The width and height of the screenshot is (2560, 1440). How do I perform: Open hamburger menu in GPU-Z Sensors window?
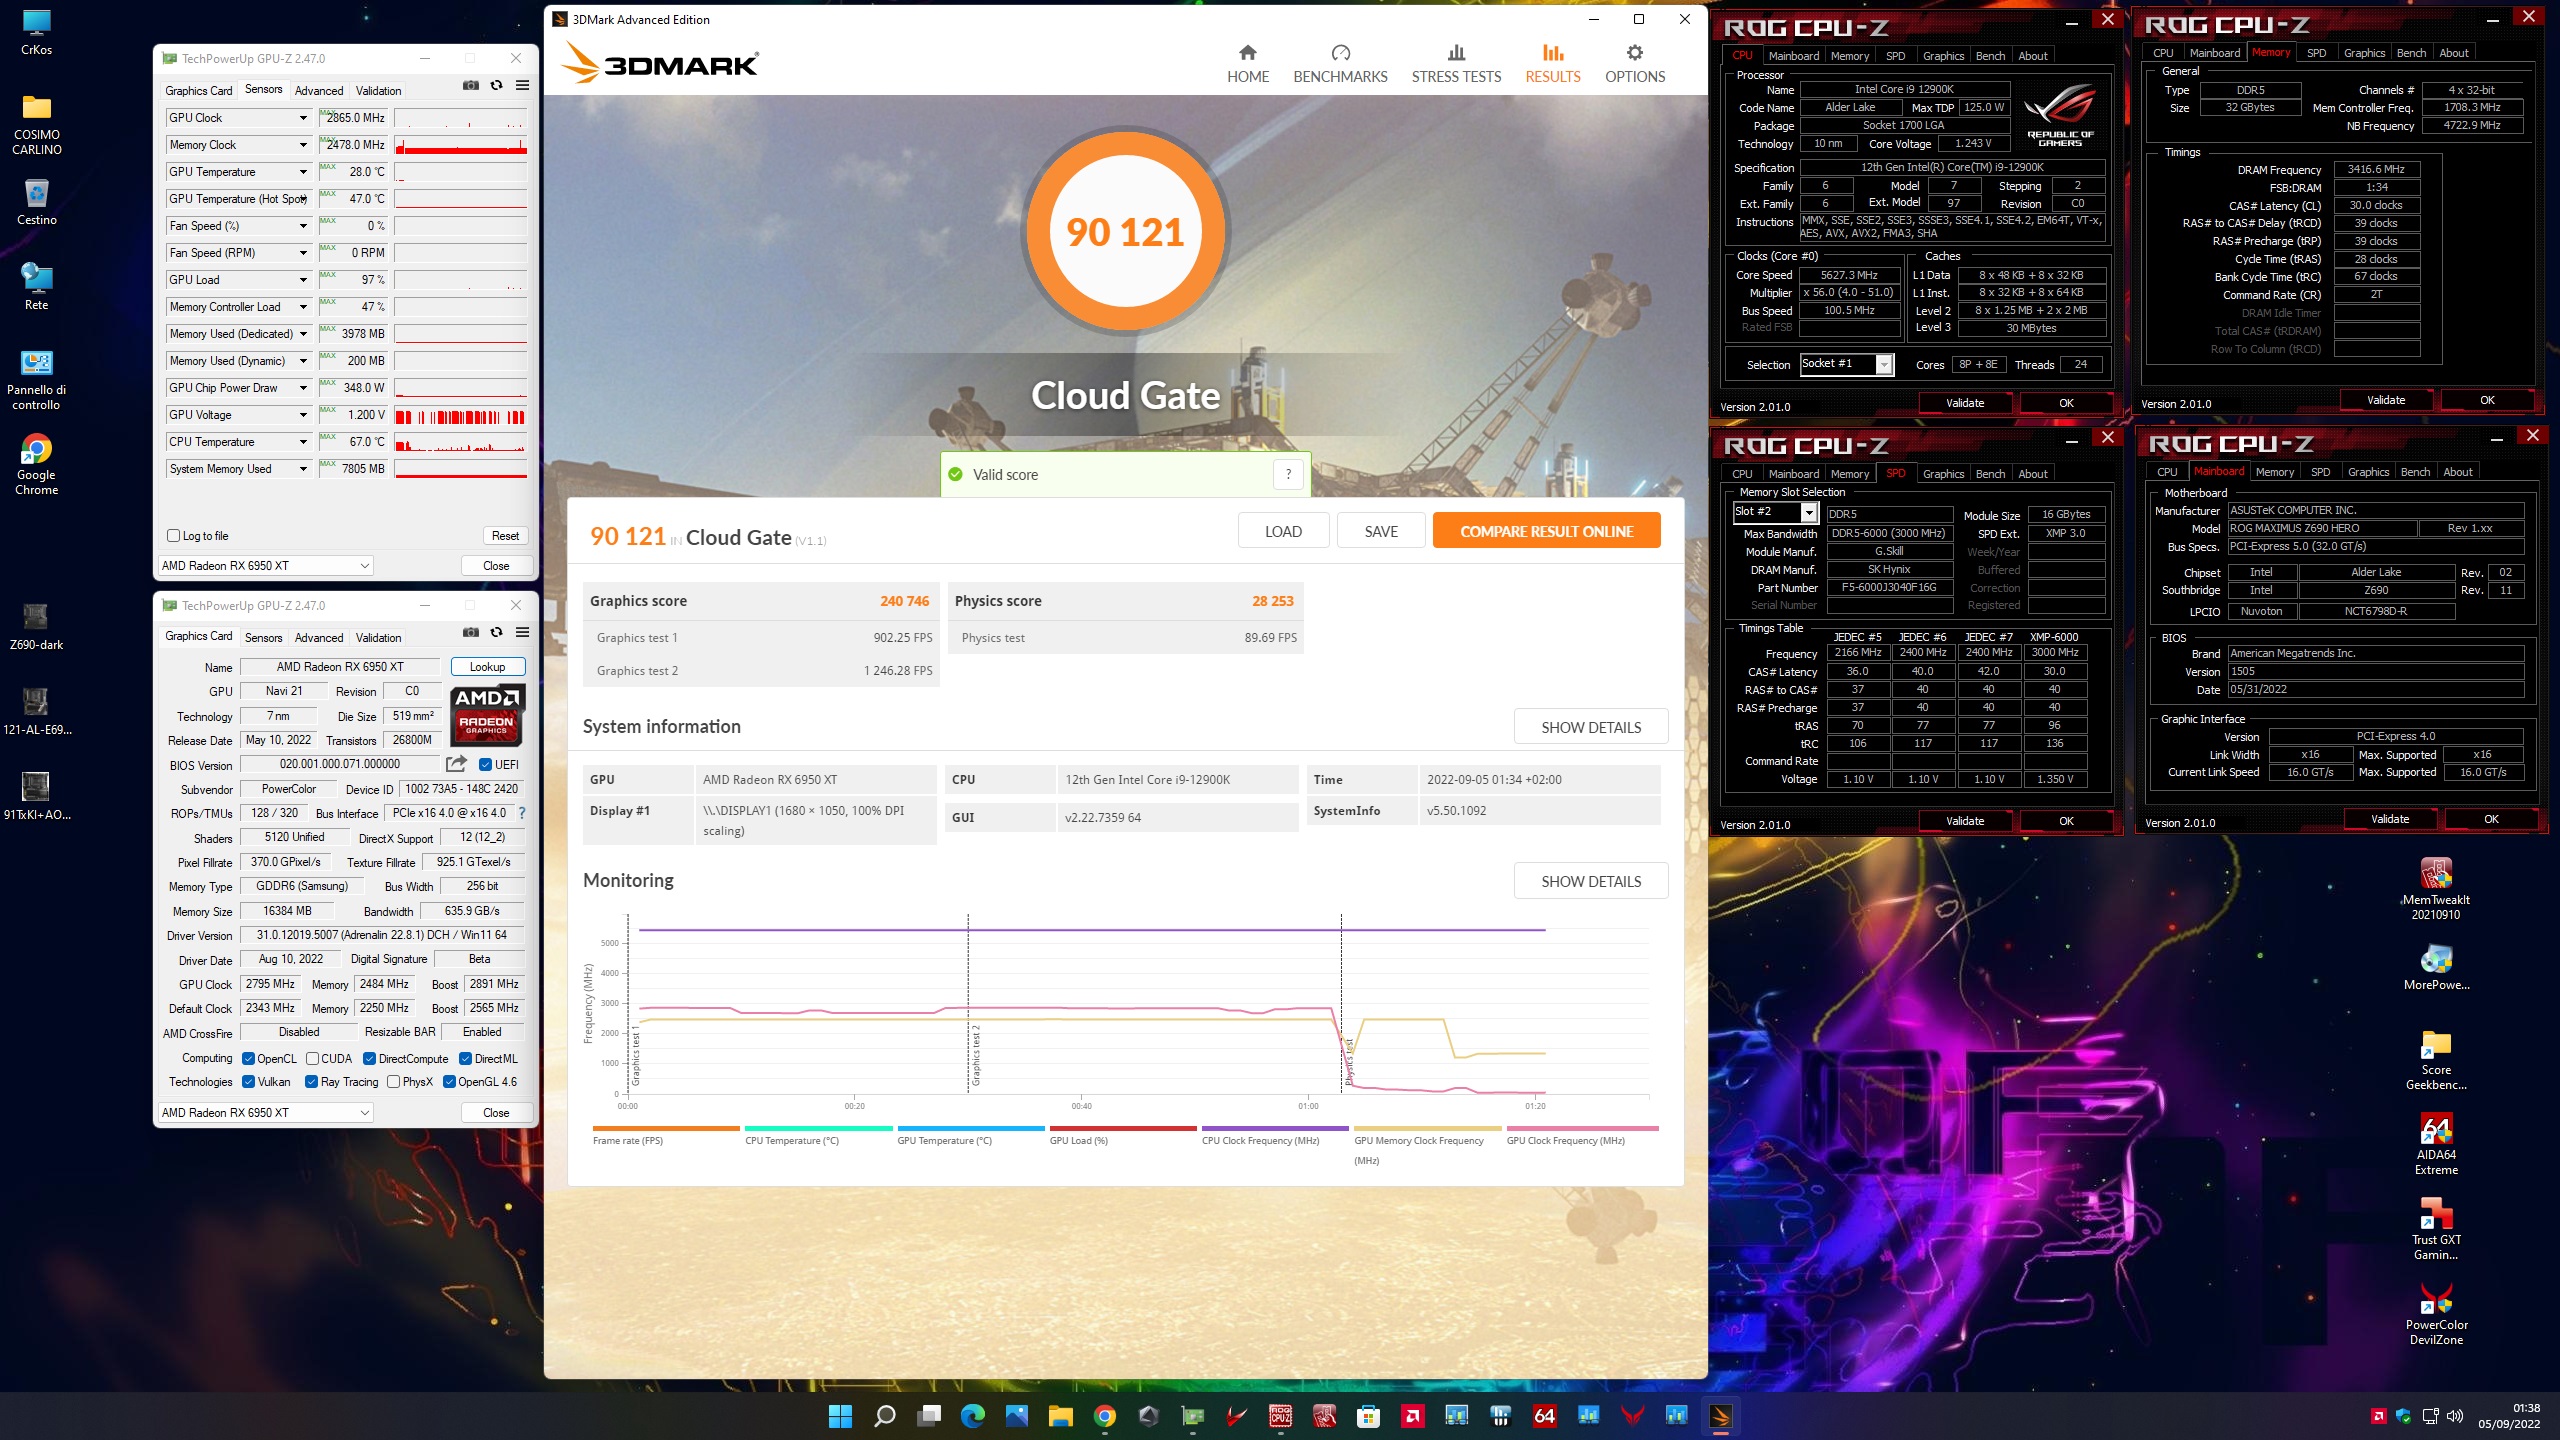tap(522, 86)
